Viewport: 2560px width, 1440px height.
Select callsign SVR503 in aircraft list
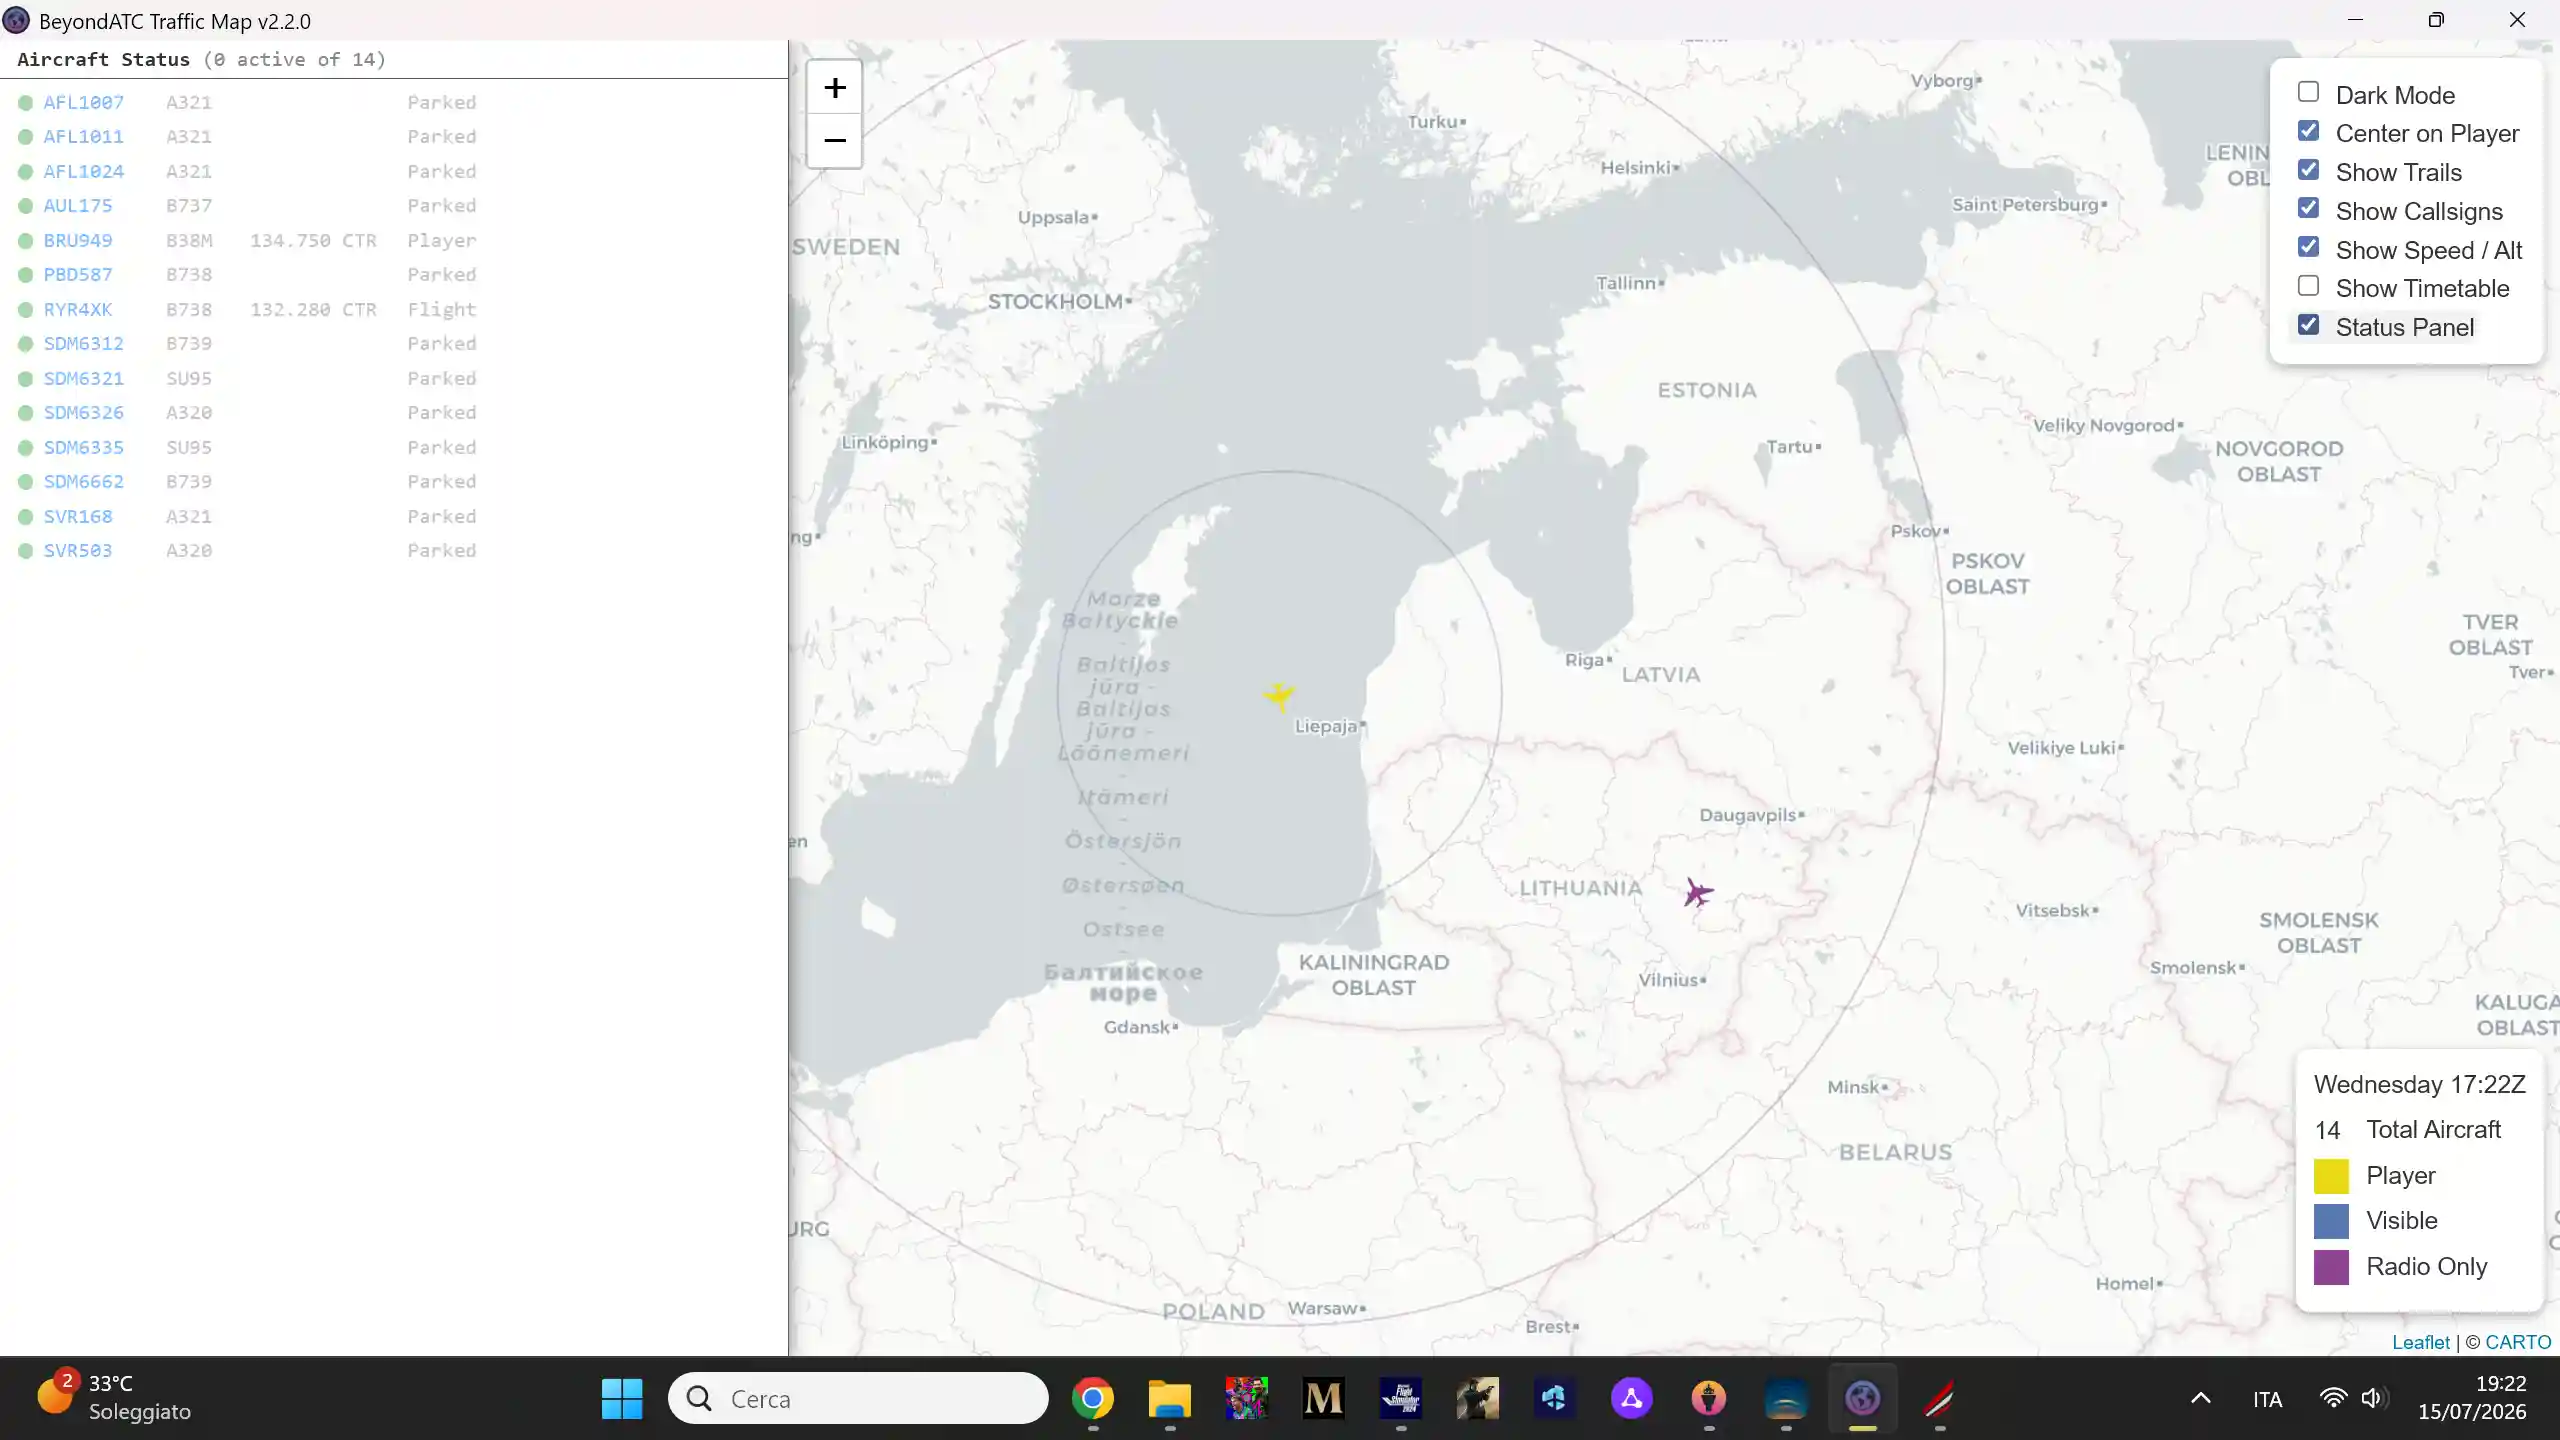point(78,550)
